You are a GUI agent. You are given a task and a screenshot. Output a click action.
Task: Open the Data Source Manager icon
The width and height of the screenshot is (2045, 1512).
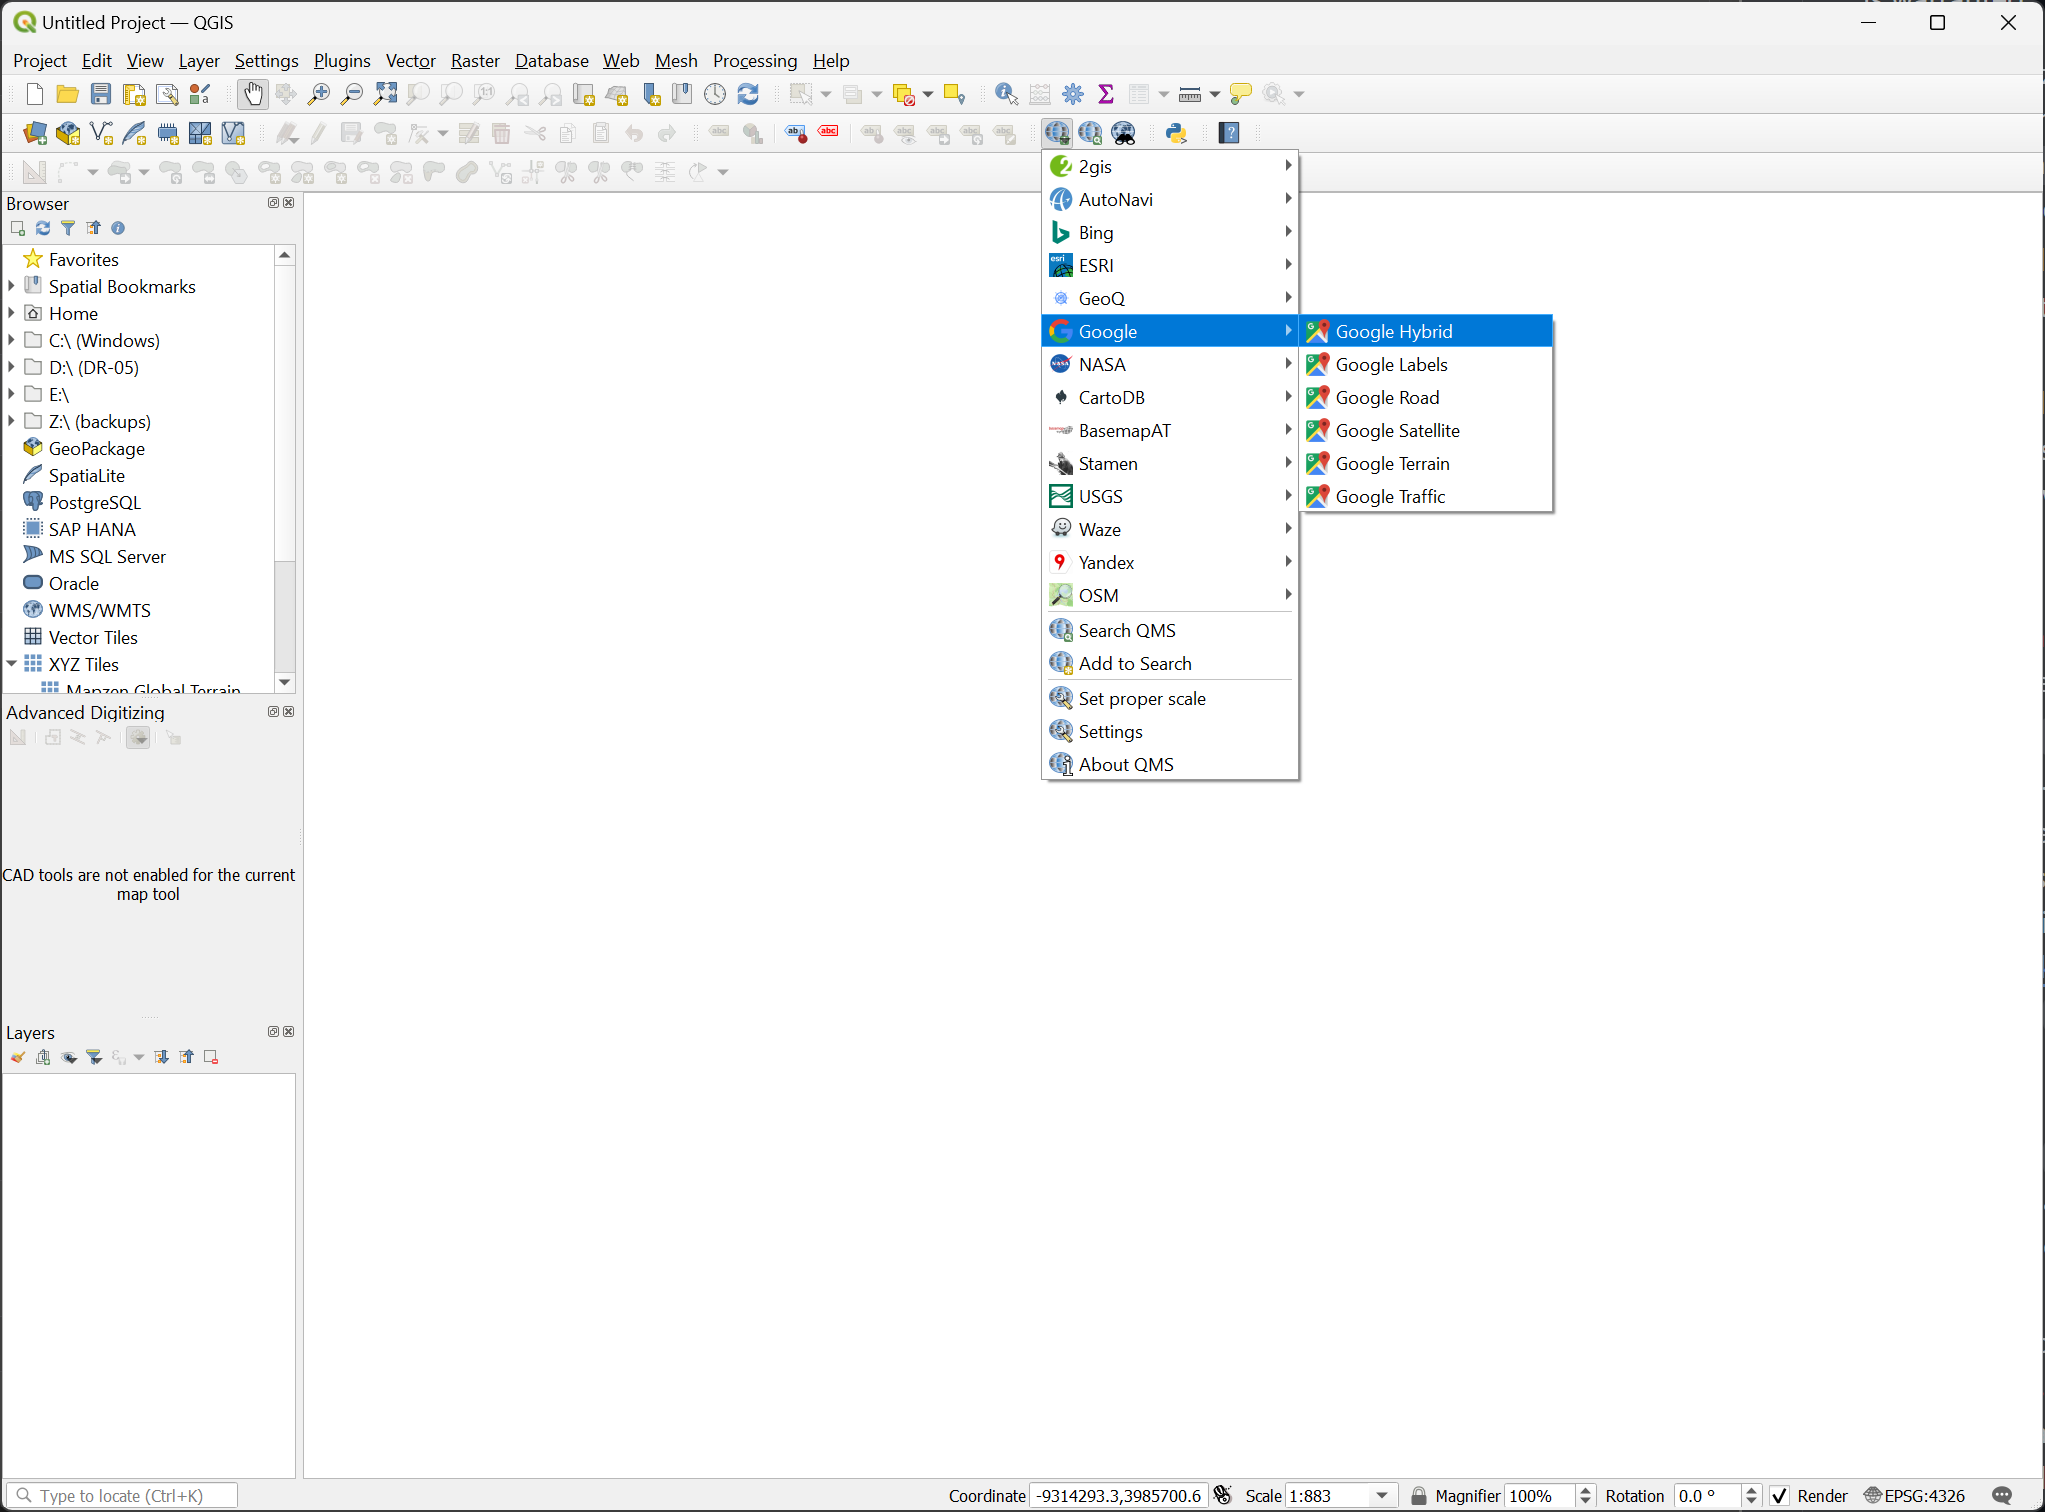point(35,133)
